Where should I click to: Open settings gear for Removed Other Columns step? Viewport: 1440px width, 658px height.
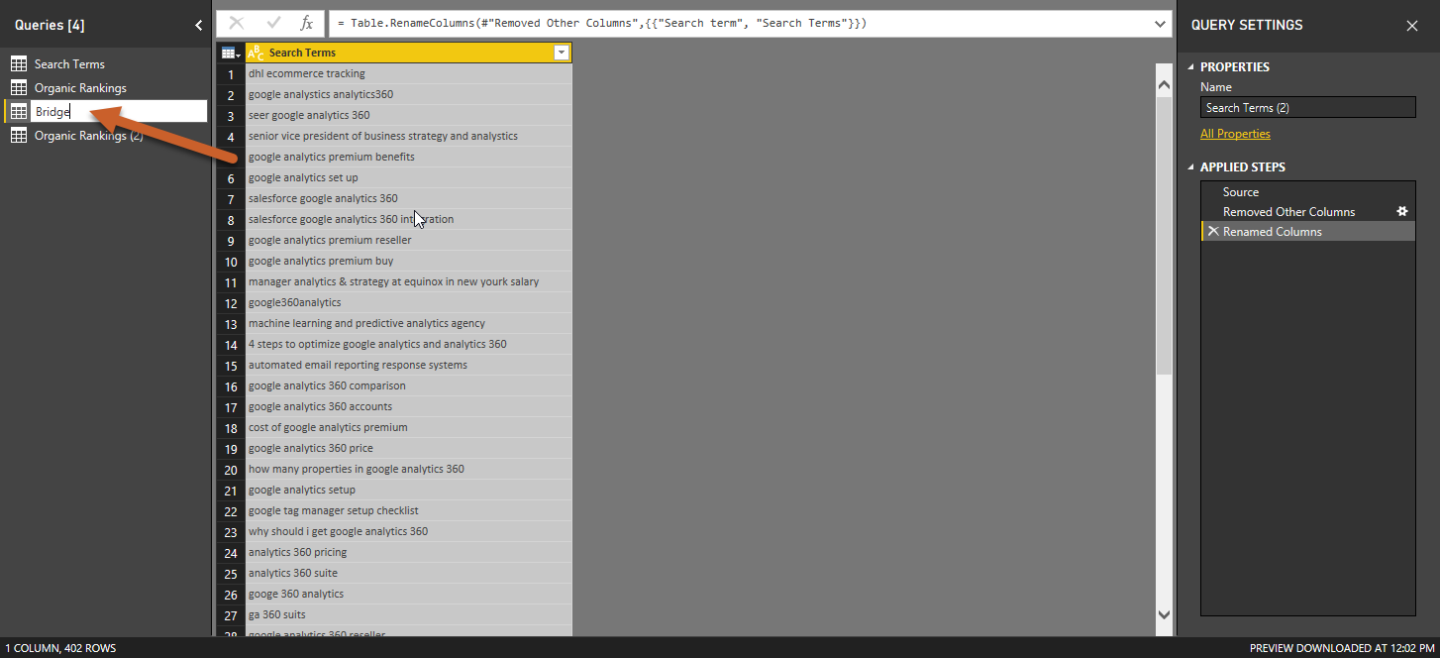pyautogui.click(x=1402, y=211)
